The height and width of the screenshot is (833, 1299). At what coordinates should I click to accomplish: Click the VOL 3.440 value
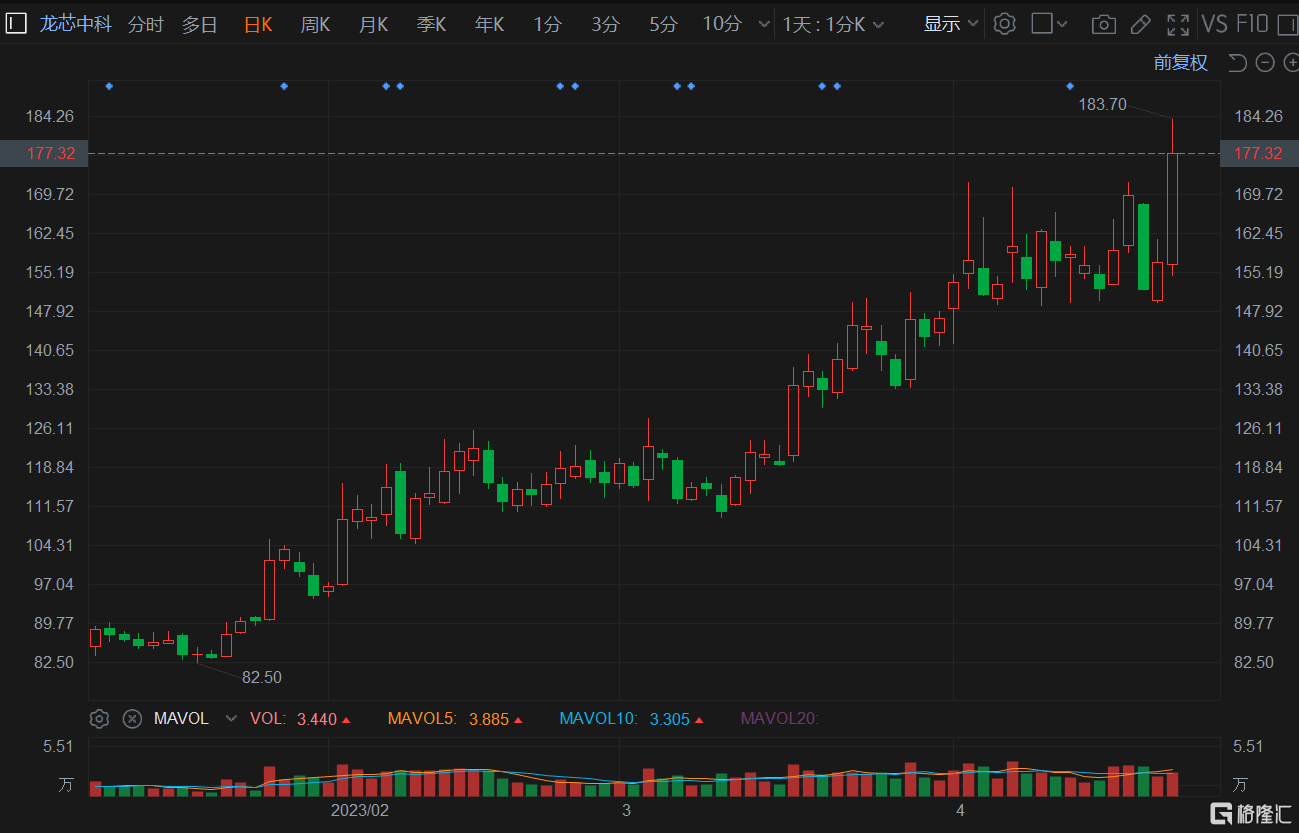click(317, 718)
